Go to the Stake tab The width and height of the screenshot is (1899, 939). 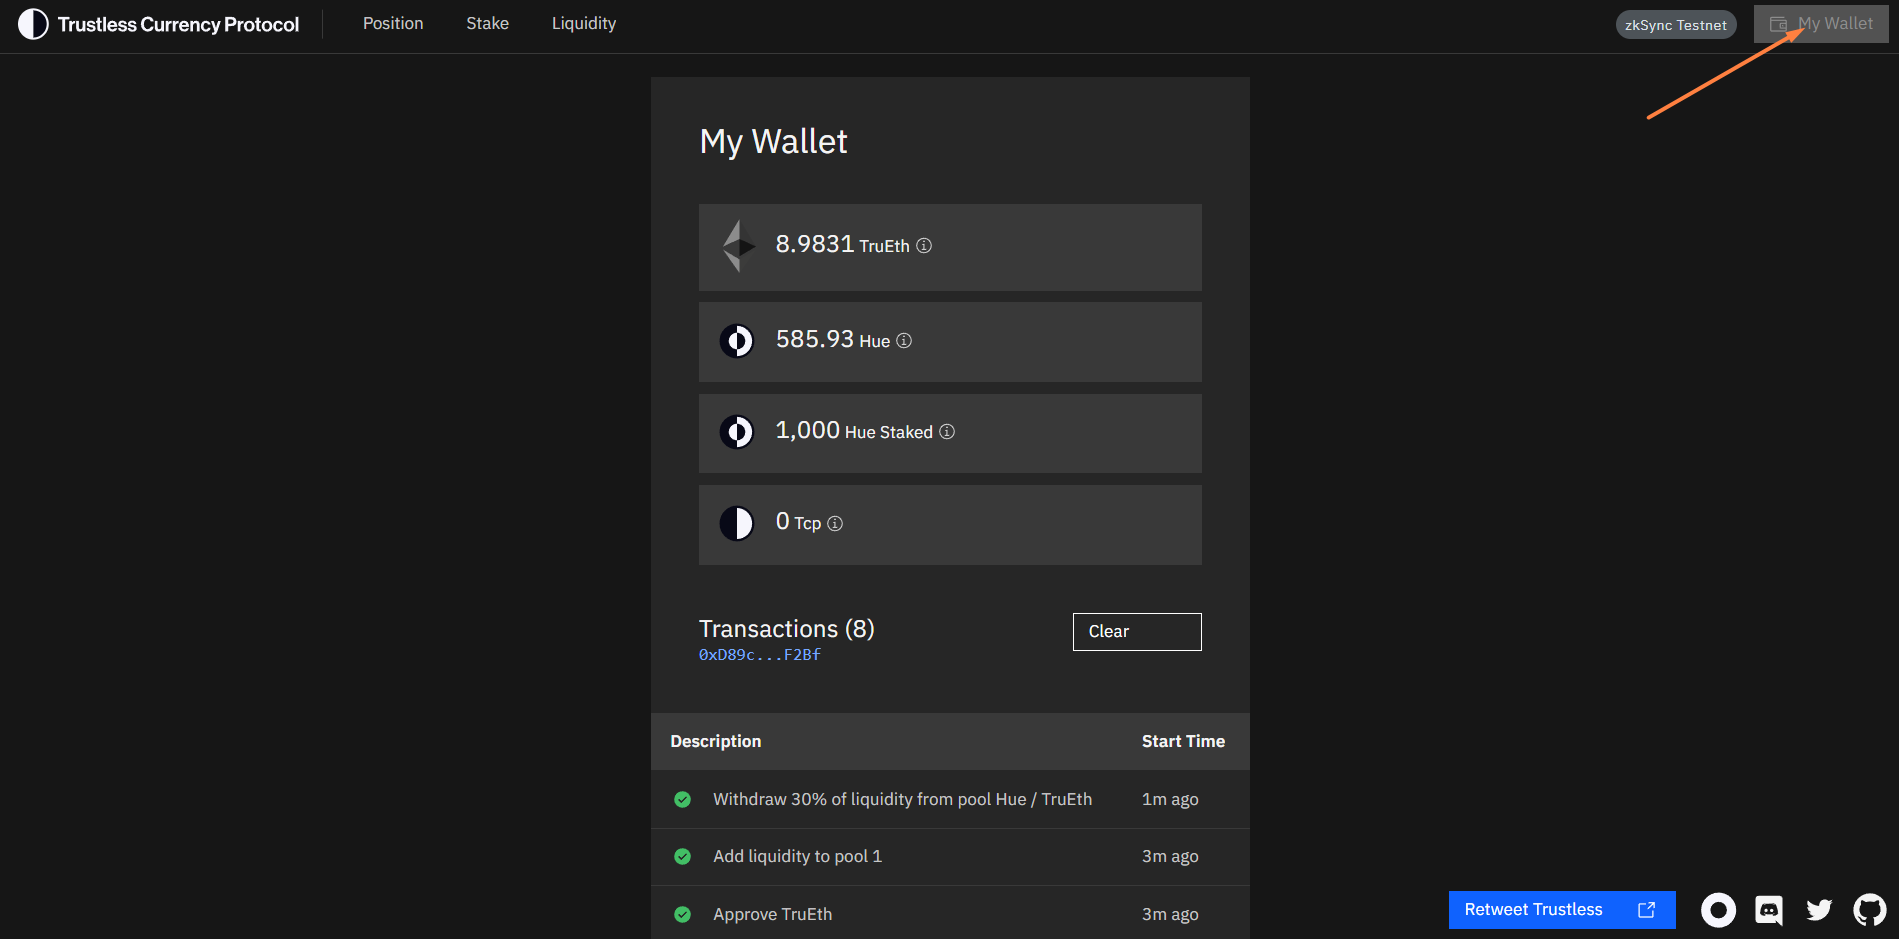point(487,24)
